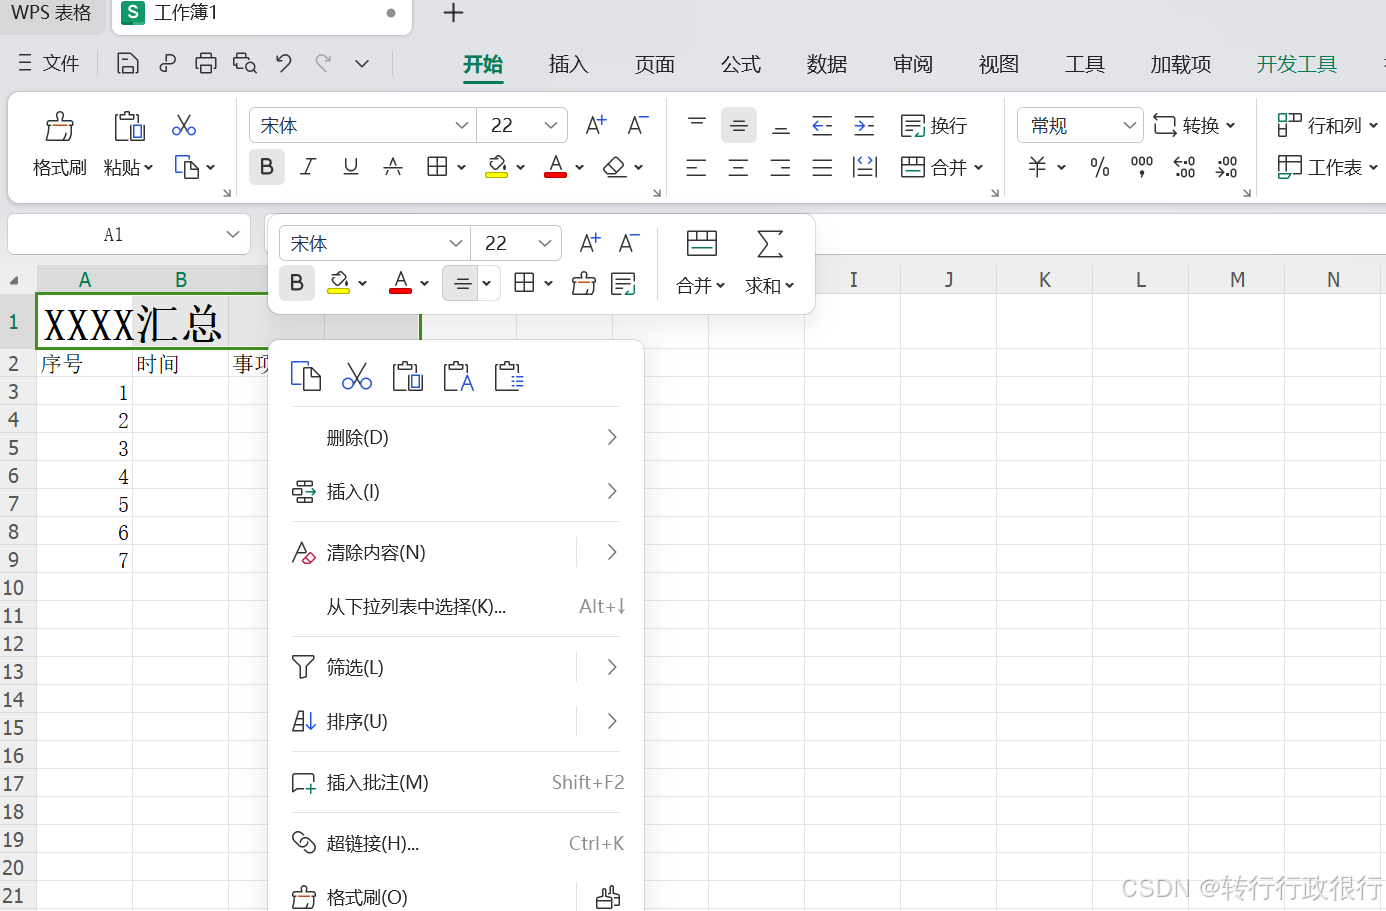Click the Cut scissors icon in context menu
The height and width of the screenshot is (911, 1386).
tap(356, 376)
